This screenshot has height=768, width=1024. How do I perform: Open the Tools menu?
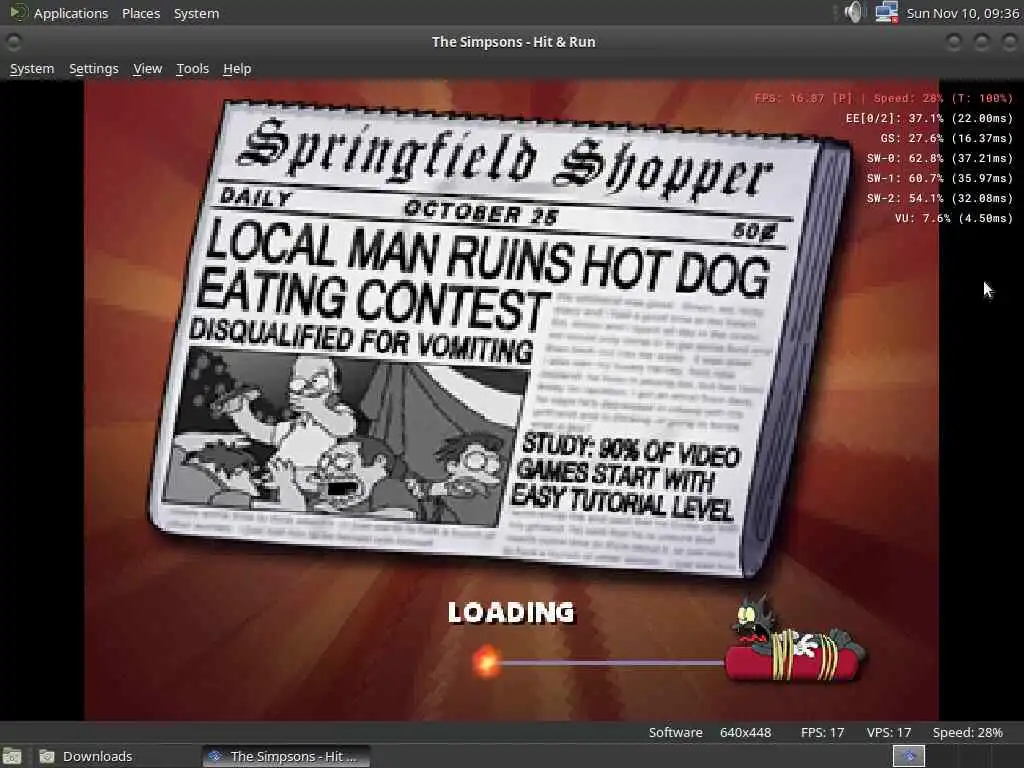tap(193, 69)
